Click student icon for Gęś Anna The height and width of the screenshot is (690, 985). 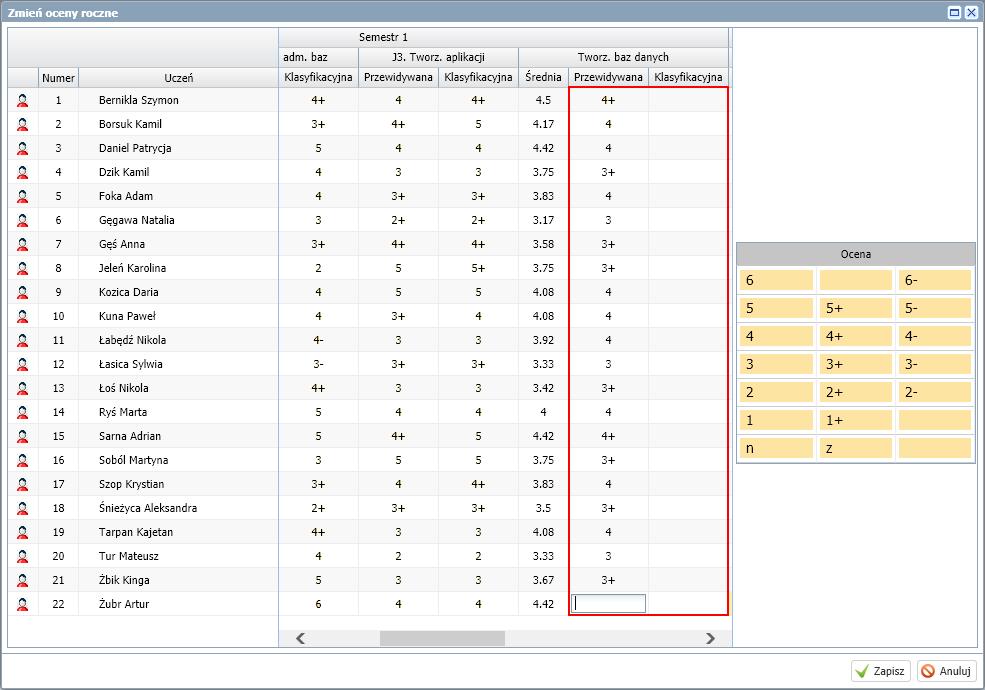click(x=23, y=244)
